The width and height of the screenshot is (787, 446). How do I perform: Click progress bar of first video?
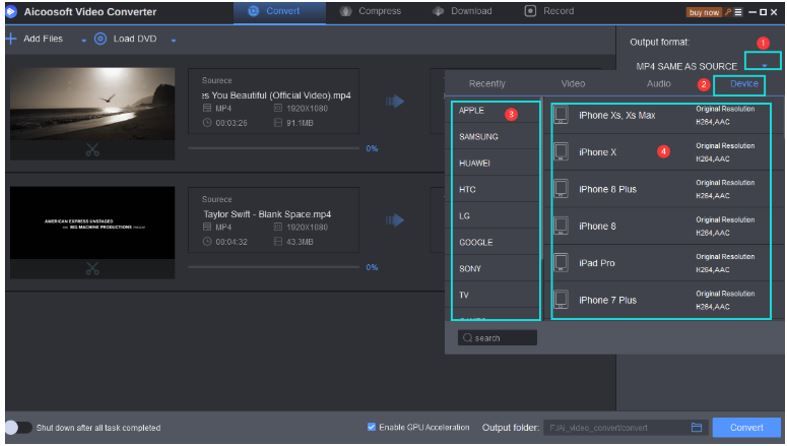pyautogui.click(x=274, y=148)
